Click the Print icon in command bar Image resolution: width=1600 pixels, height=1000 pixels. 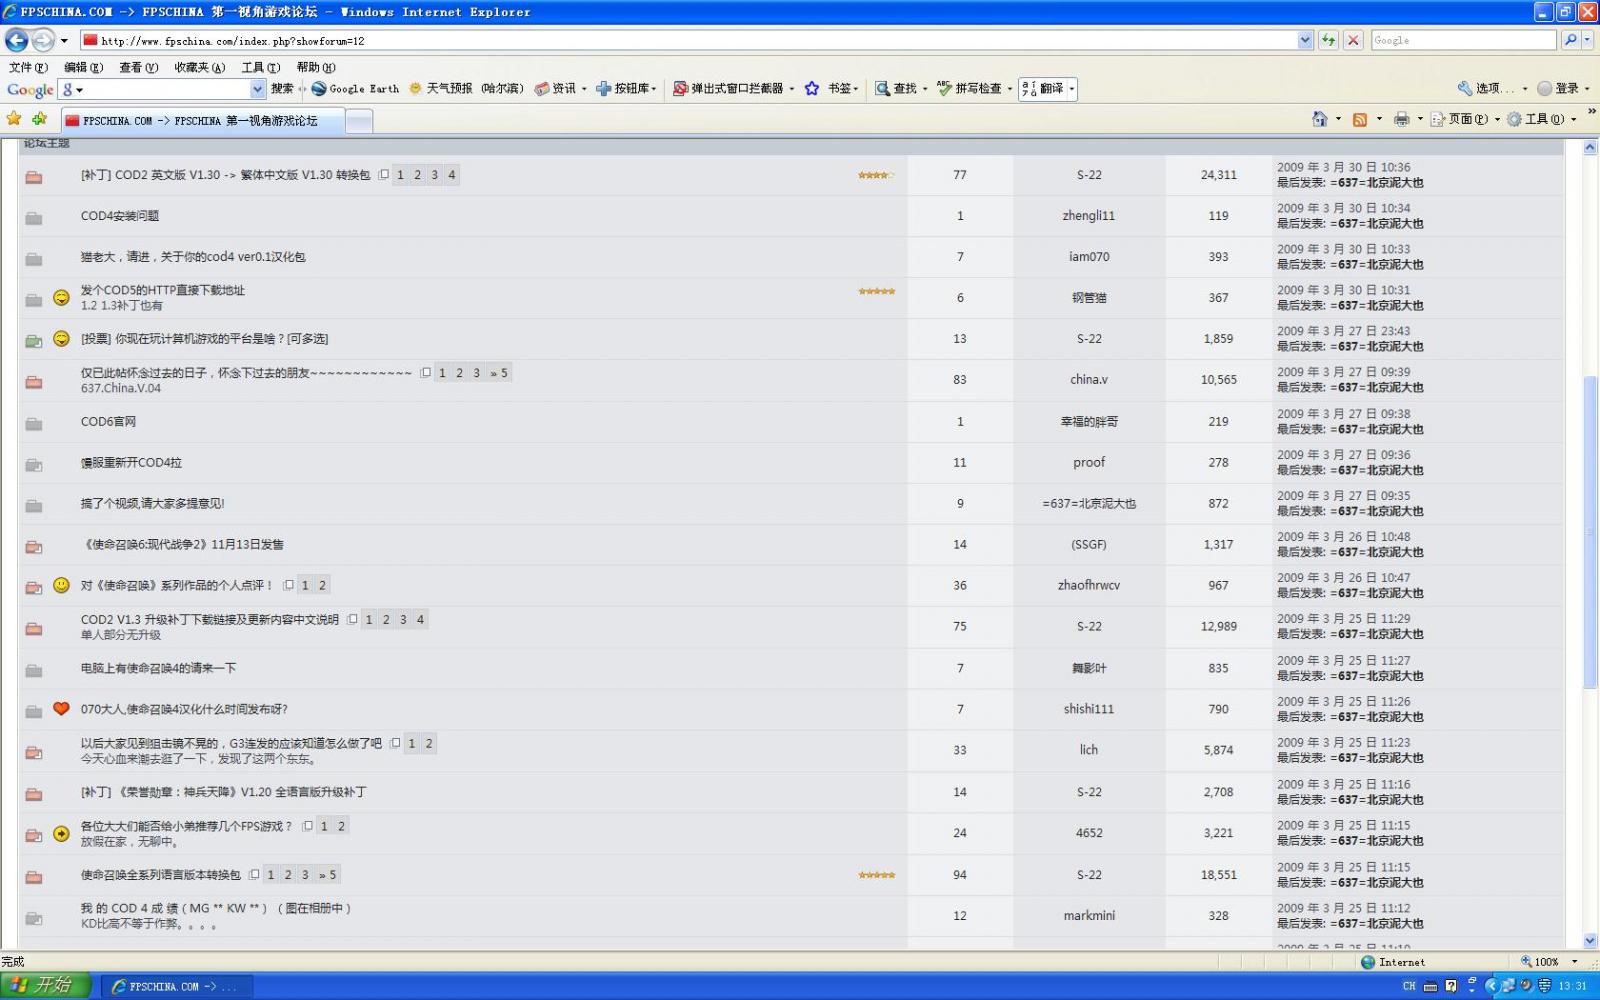[x=1401, y=119]
